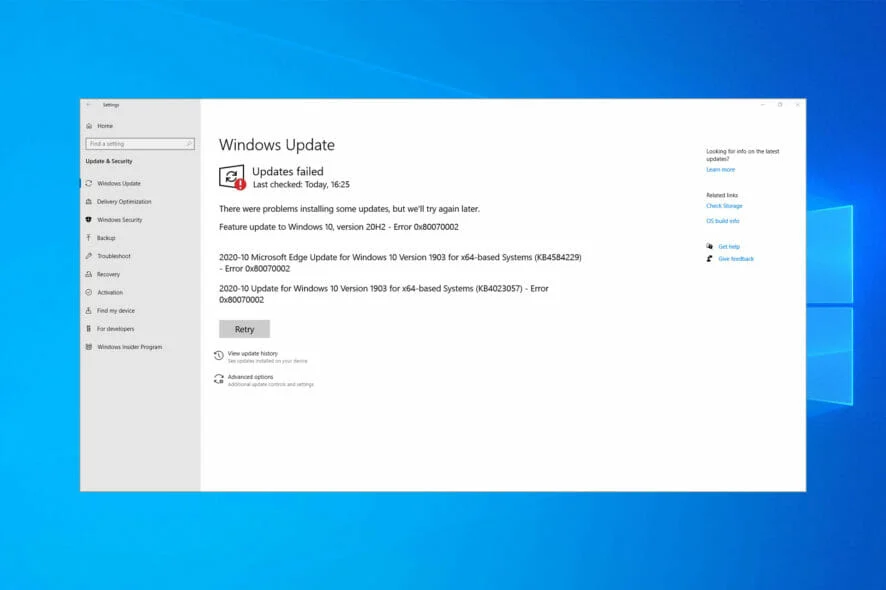886x590 pixels.
Task: Click the Learn more link
Action: pos(720,170)
